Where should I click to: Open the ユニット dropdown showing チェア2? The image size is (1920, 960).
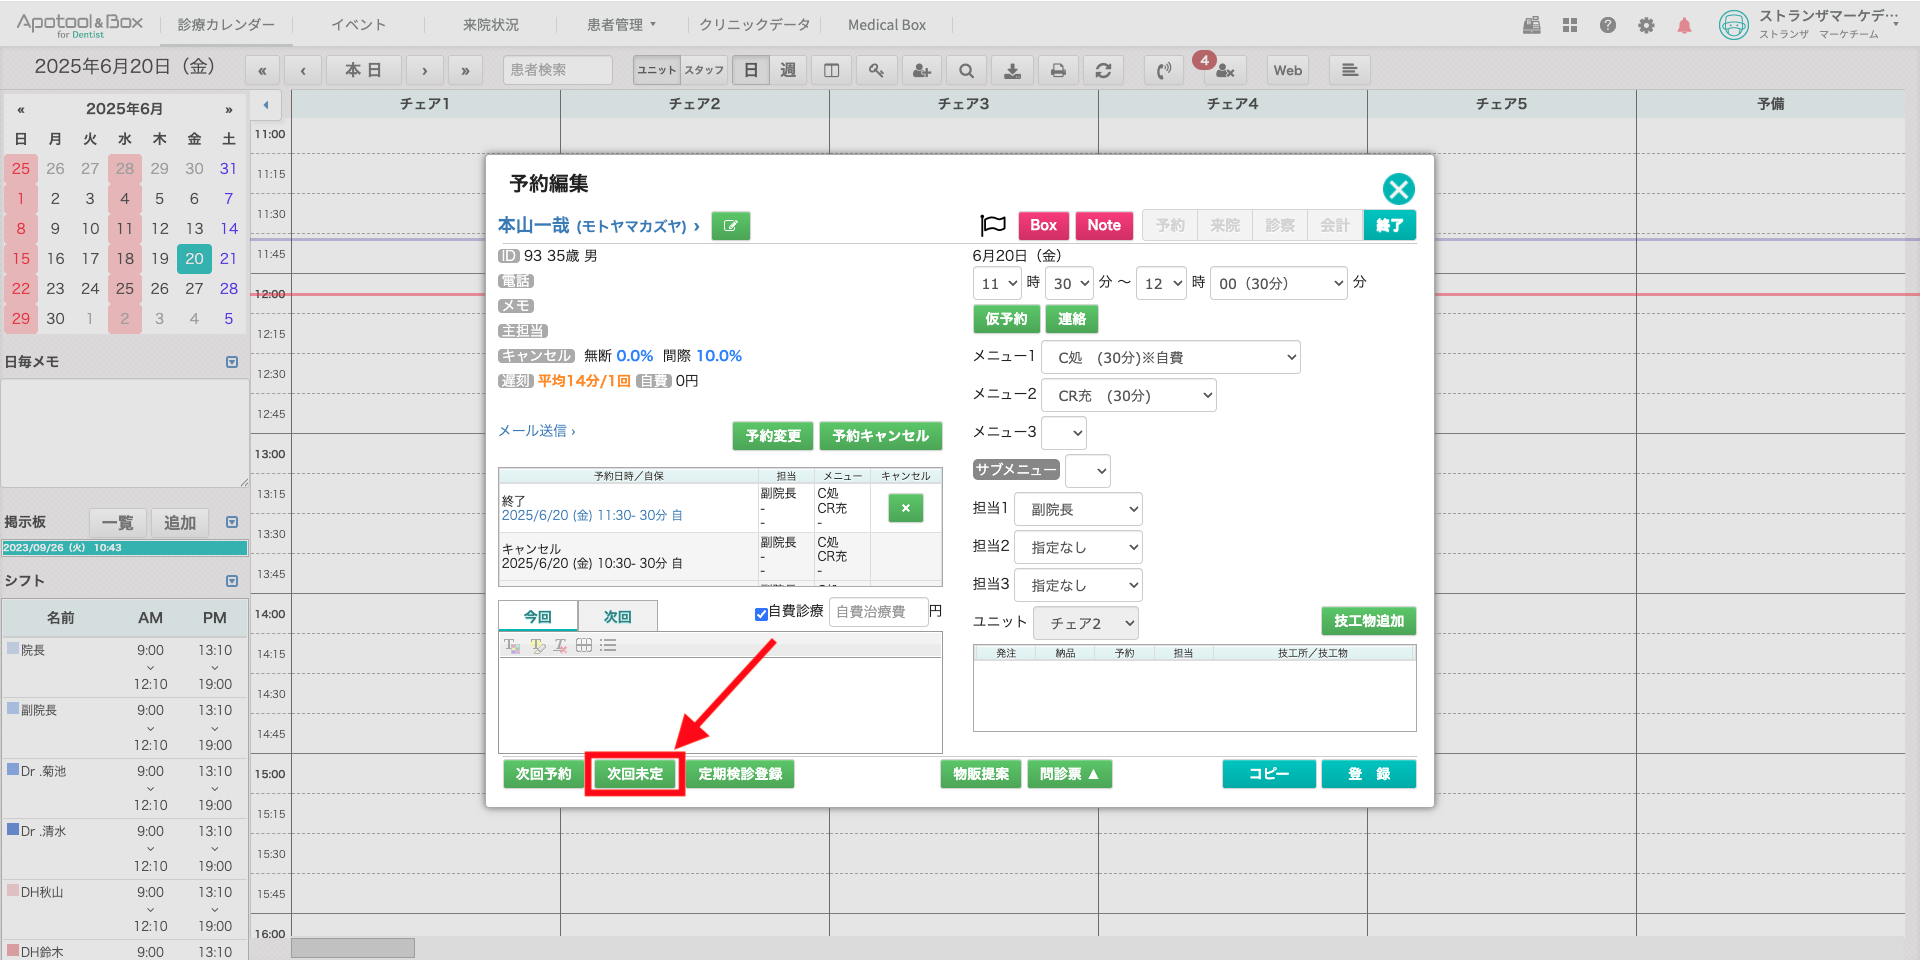click(x=1085, y=623)
